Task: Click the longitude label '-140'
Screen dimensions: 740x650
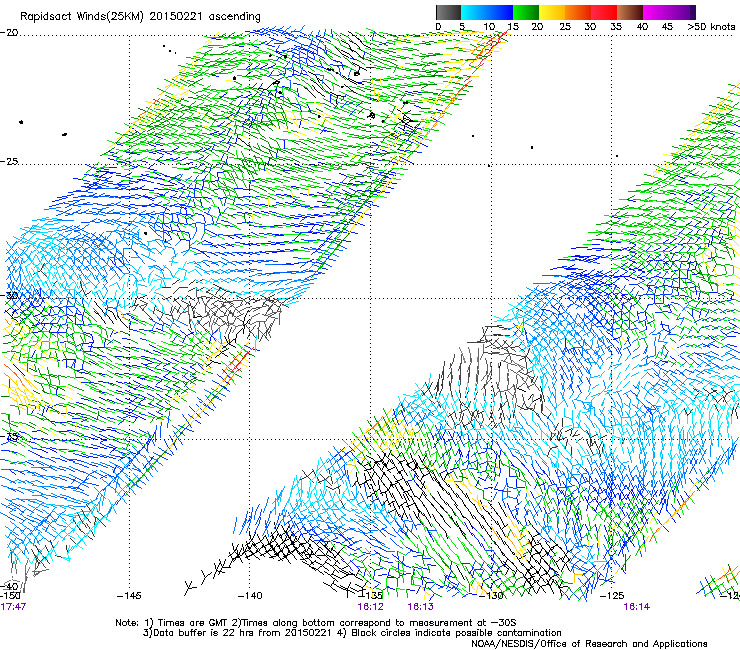Action: pyautogui.click(x=249, y=596)
